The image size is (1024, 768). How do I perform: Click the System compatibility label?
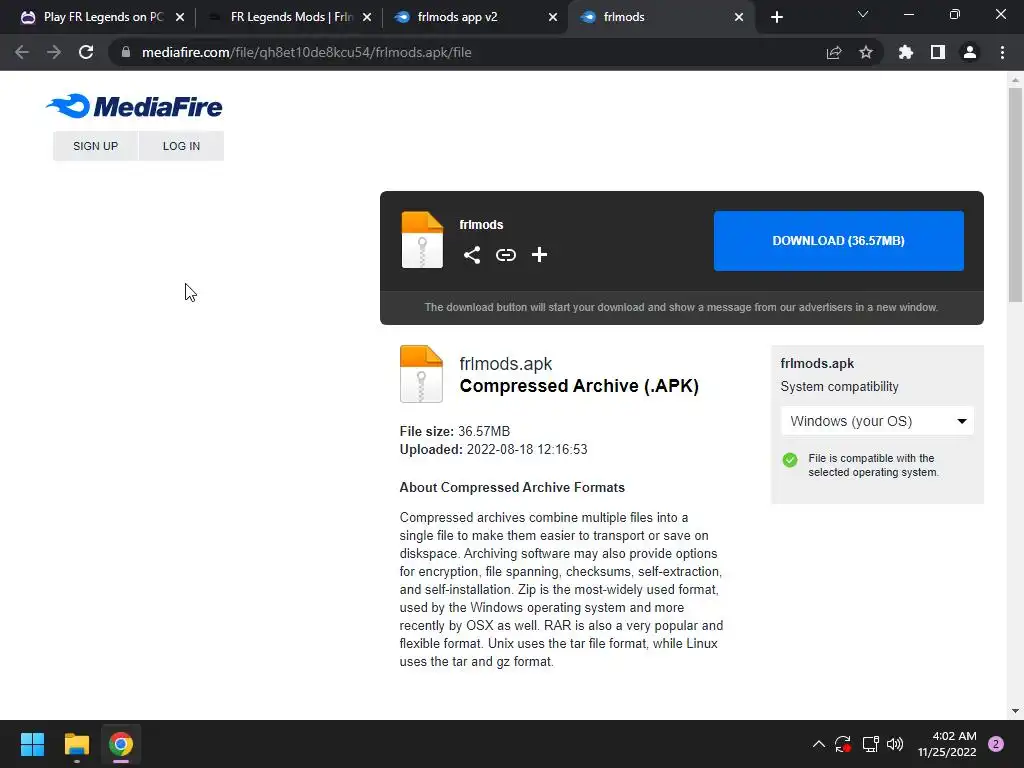[839, 387]
